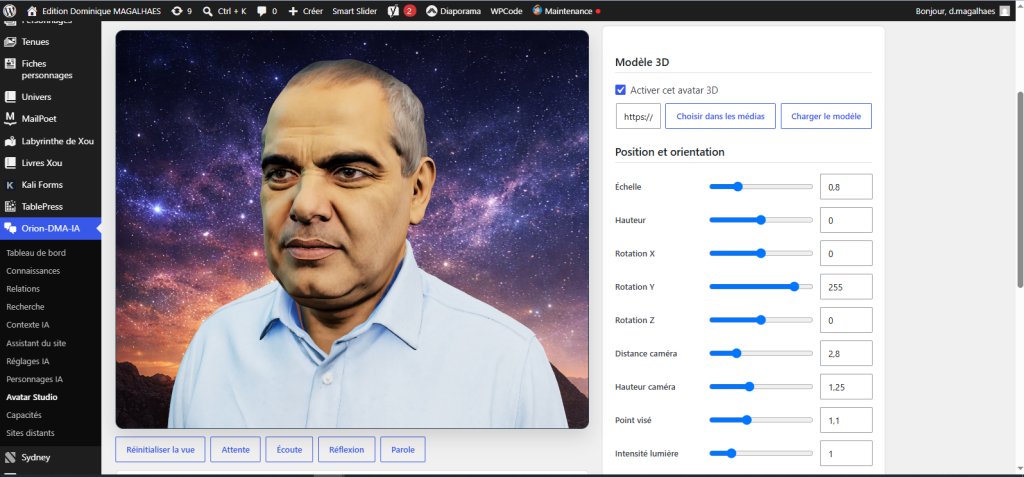Open Recherche submenu item
Screen dimensions: 1024x477
coord(25,306)
